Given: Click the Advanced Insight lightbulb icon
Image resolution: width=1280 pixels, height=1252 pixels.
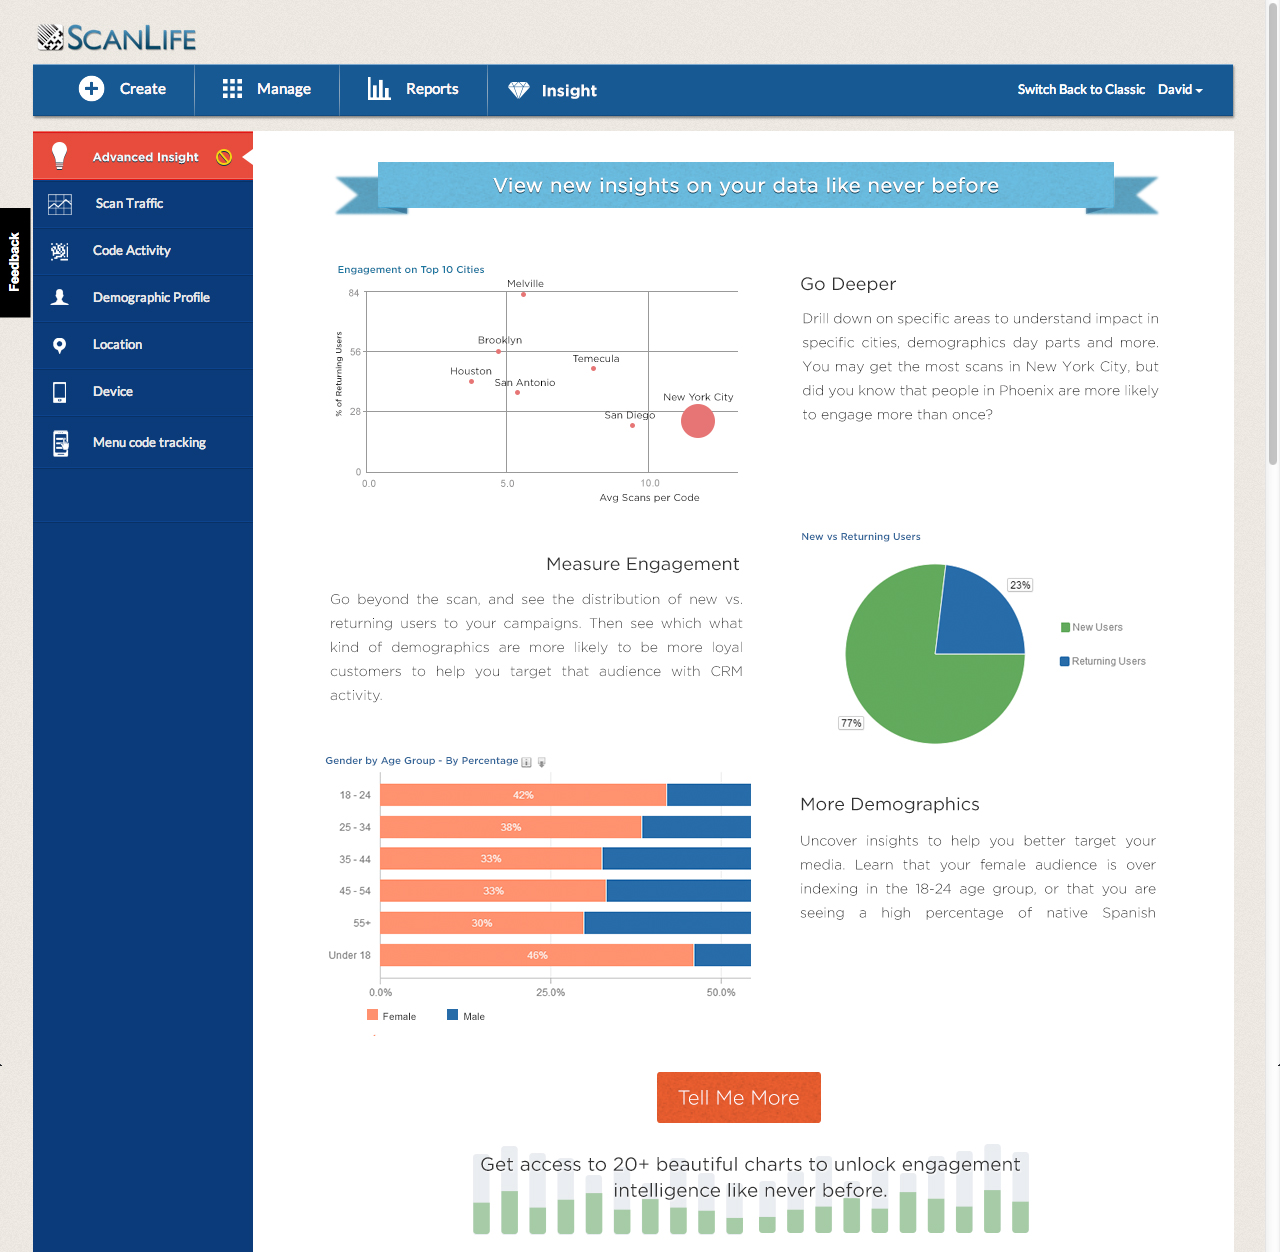Looking at the screenshot, I should click(x=60, y=156).
